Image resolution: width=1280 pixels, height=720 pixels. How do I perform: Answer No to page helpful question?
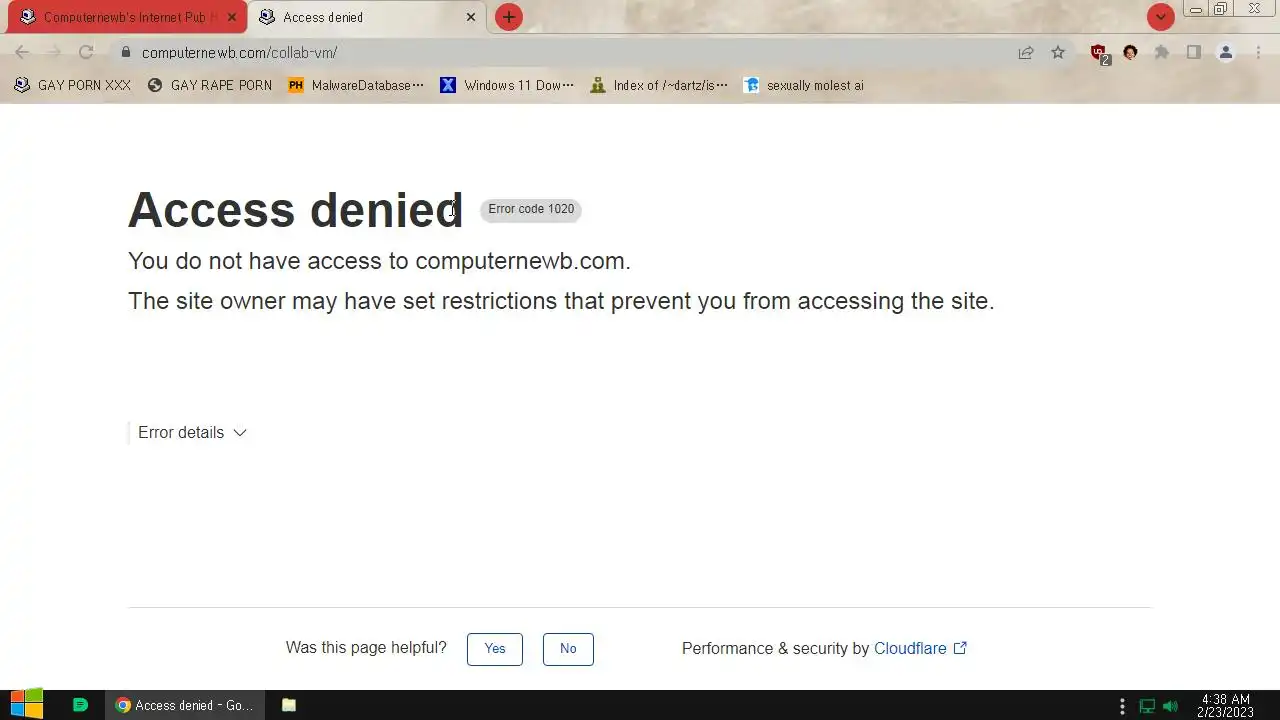pos(568,649)
